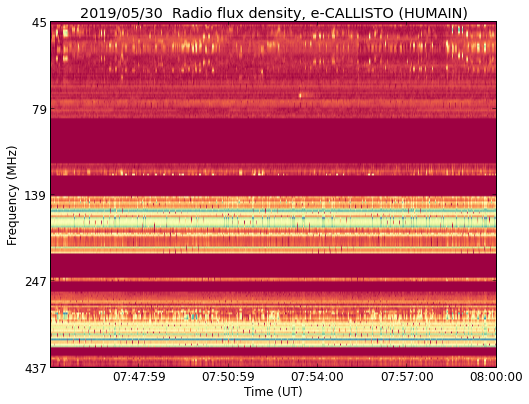Click the 2019/05/30 date in the title

click(x=121, y=14)
